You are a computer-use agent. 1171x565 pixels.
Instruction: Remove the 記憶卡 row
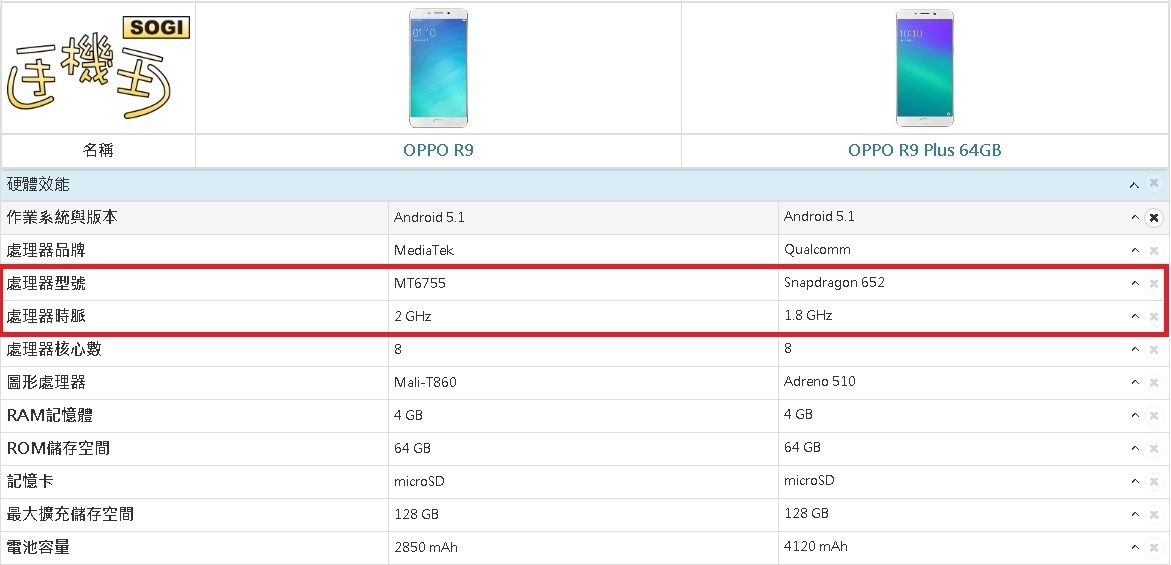click(x=1154, y=481)
